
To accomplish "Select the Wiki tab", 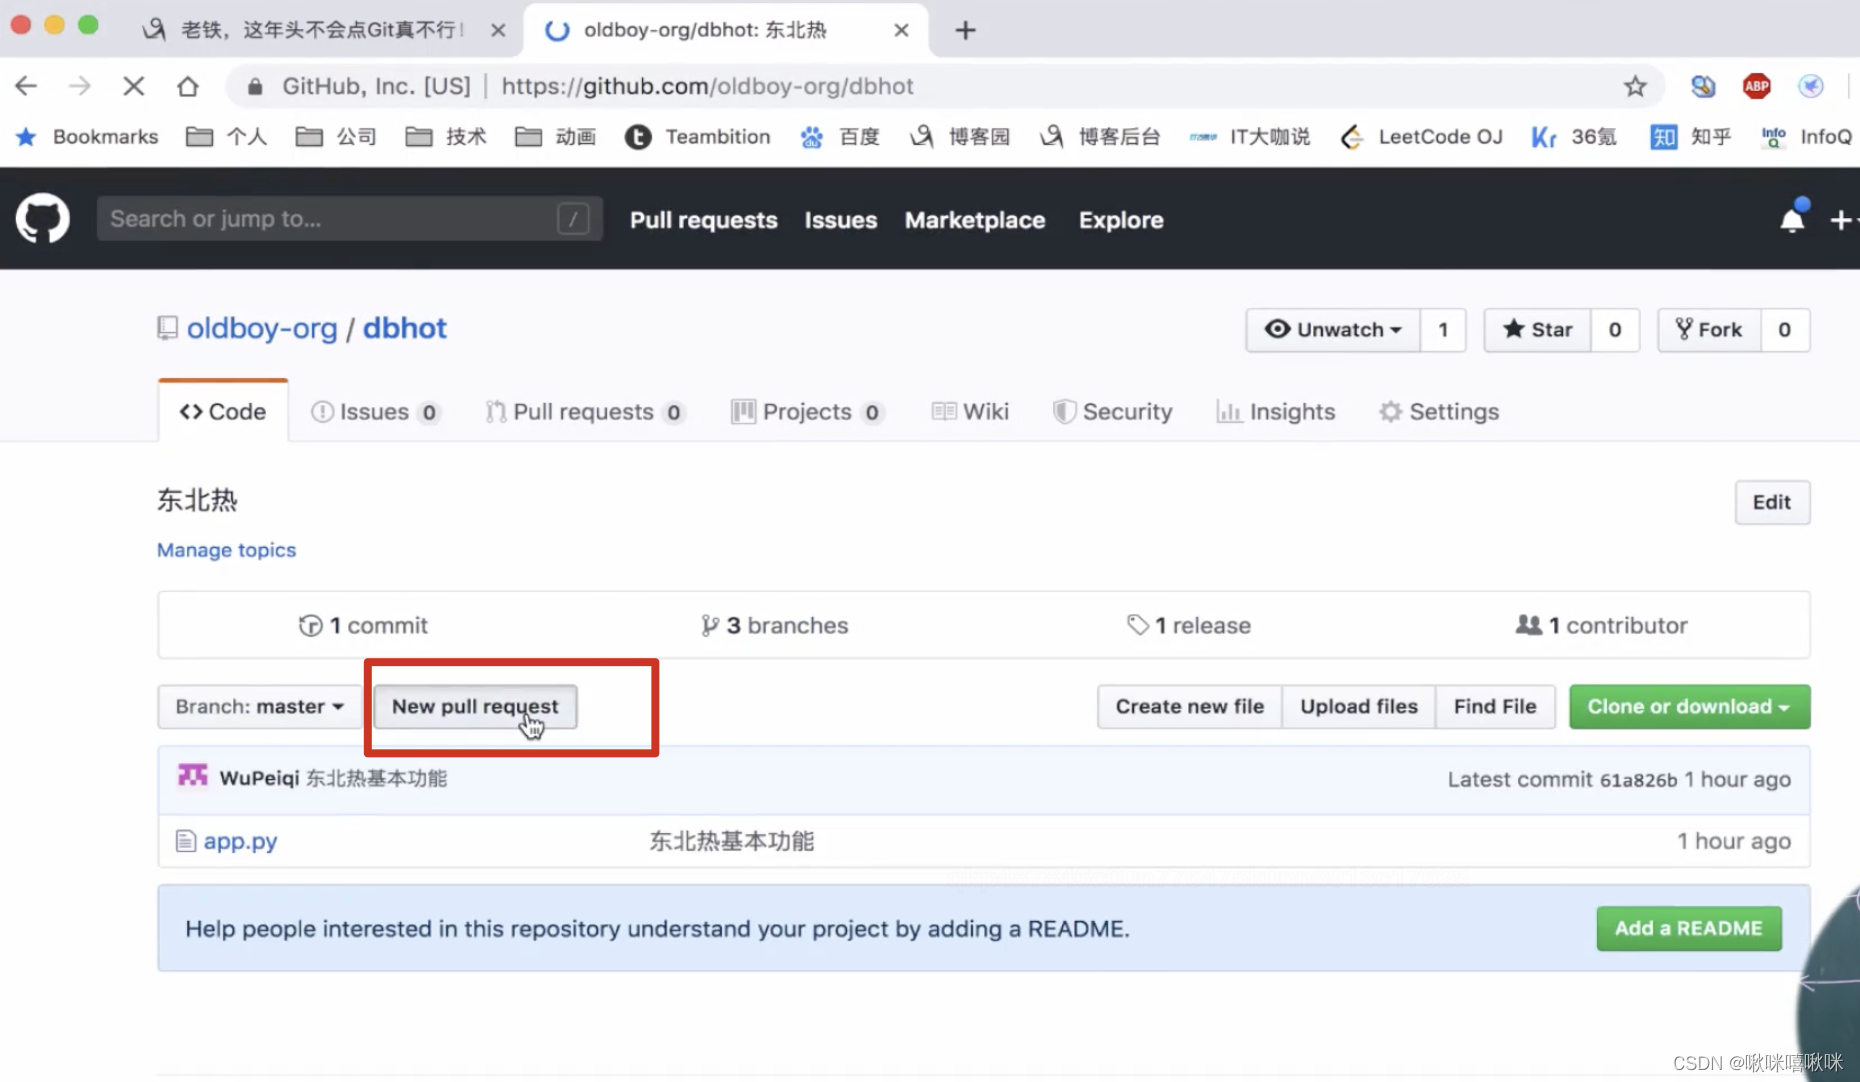I will (x=970, y=412).
